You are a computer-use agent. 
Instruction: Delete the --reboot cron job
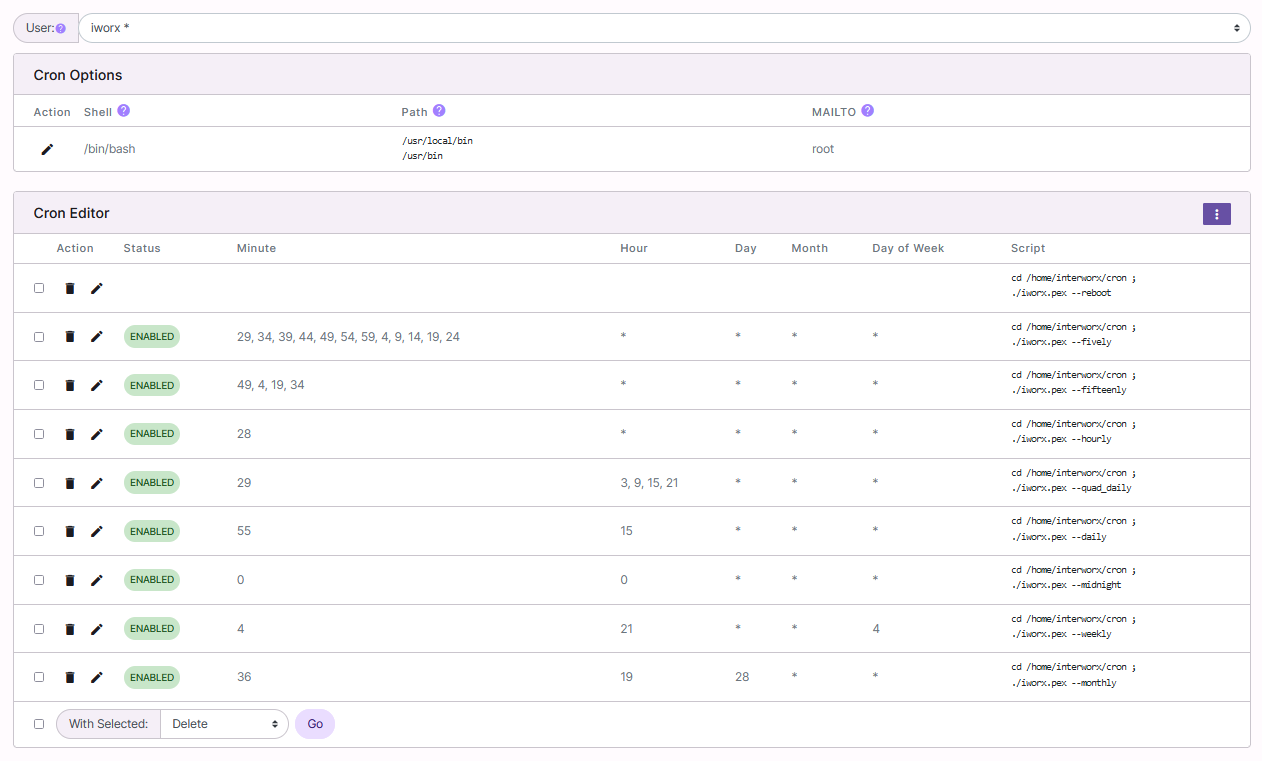pos(70,288)
